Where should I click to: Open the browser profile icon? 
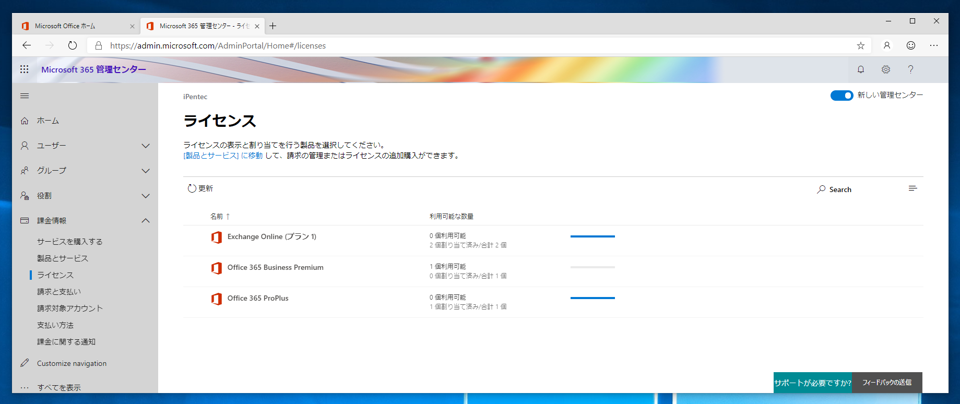[x=887, y=45]
